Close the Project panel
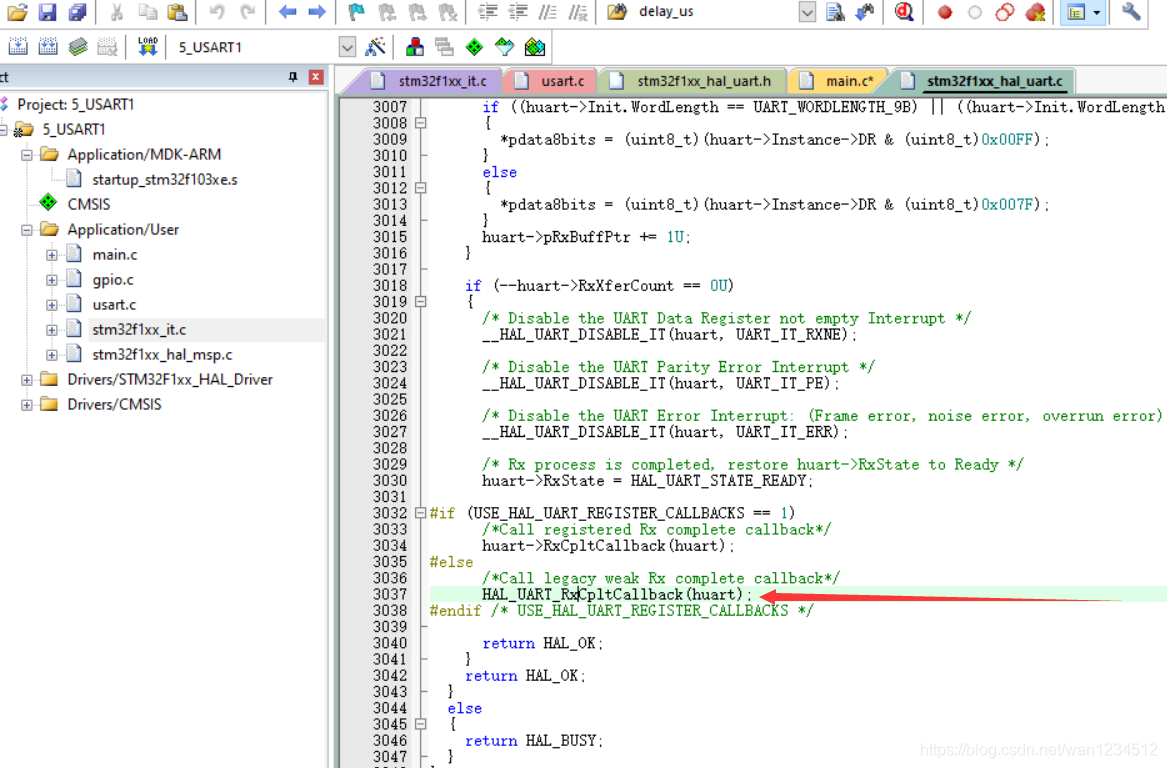Viewport: 1167px width, 768px height. point(316,77)
